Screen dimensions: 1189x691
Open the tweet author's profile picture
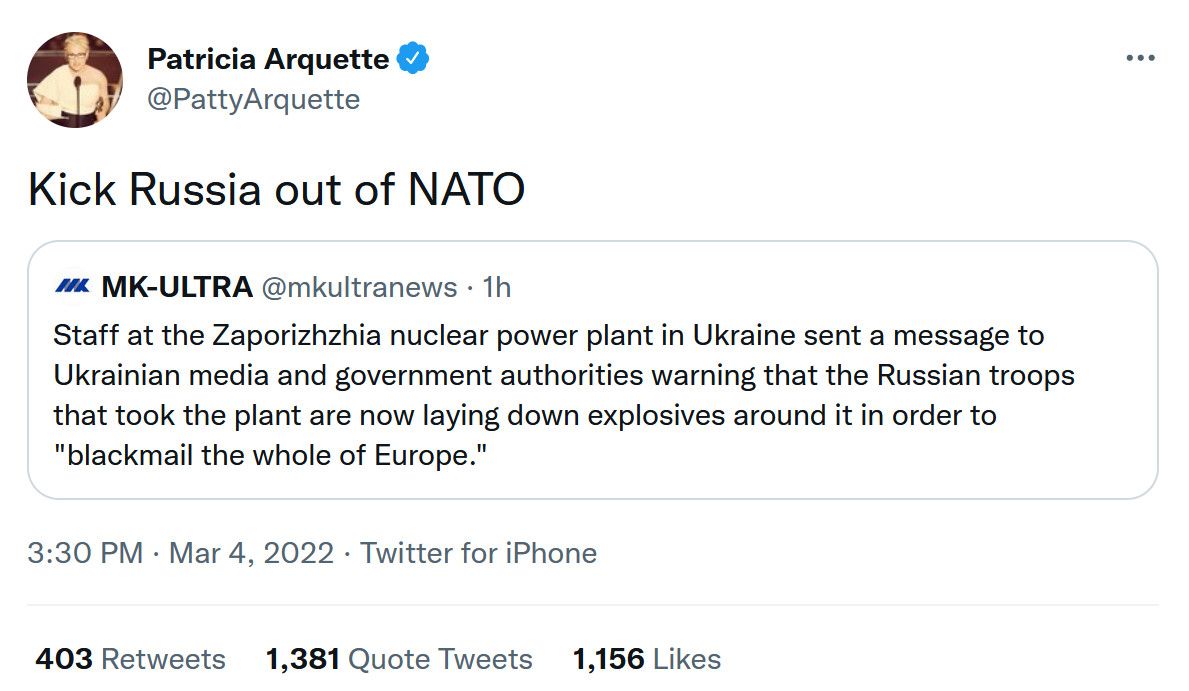75,80
